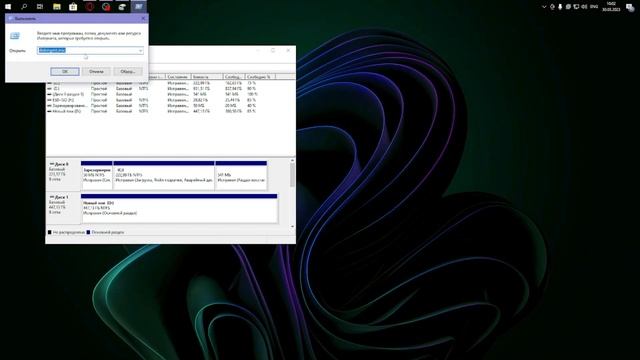Viewport: 640px width, 360px height.
Task: Select the volume row labeled (H:)
Action: coord(151,100)
